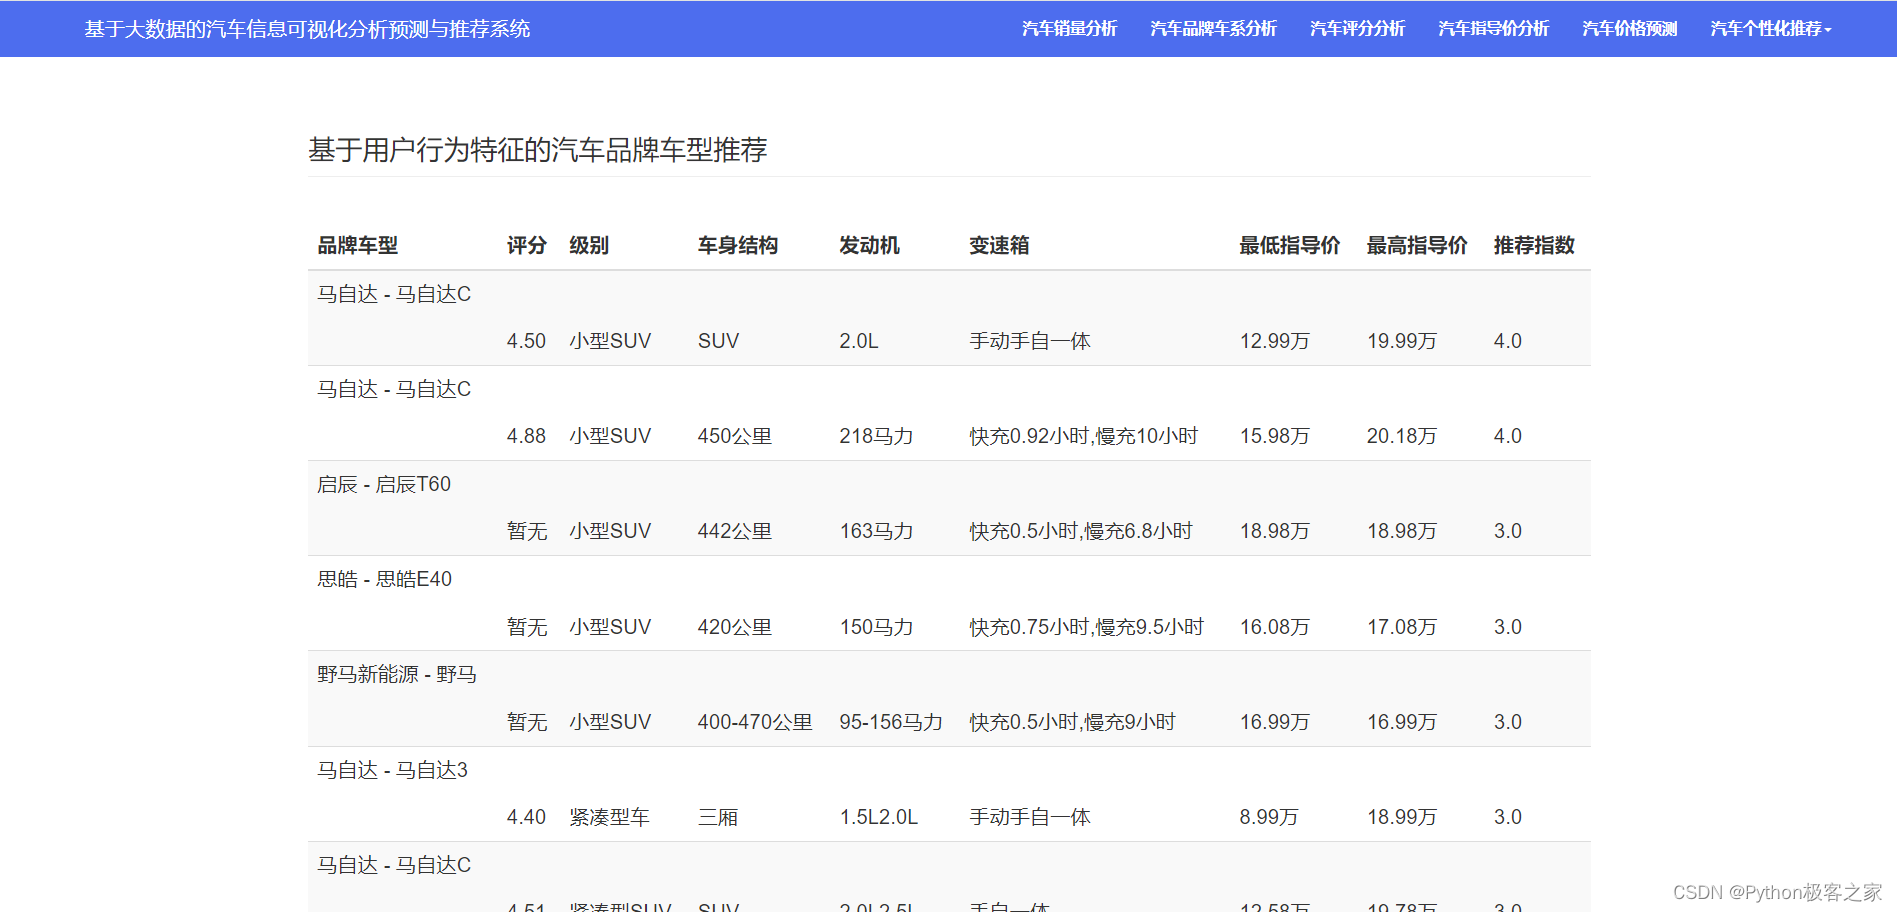This screenshot has width=1897, height=912.
Task: Click the 快充0.75小时,慢充9.5小时 cell
Action: coord(1087,627)
